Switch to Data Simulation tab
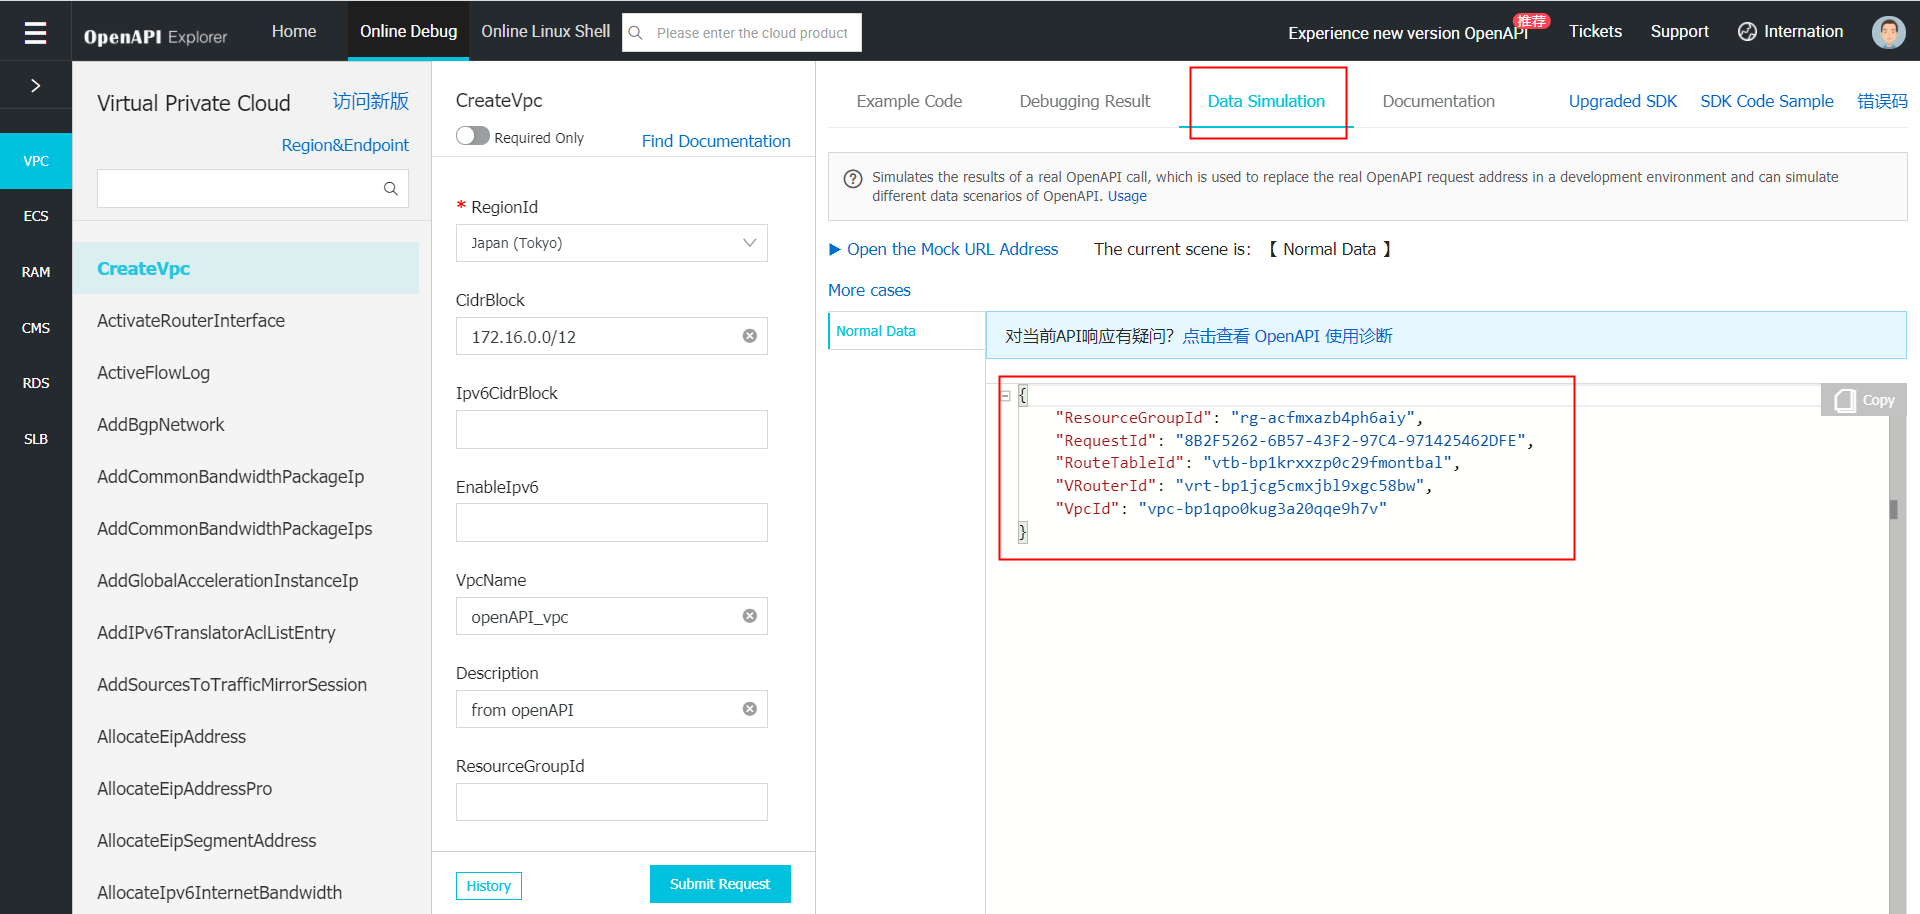Image resolution: width=1920 pixels, height=914 pixels. (x=1266, y=101)
